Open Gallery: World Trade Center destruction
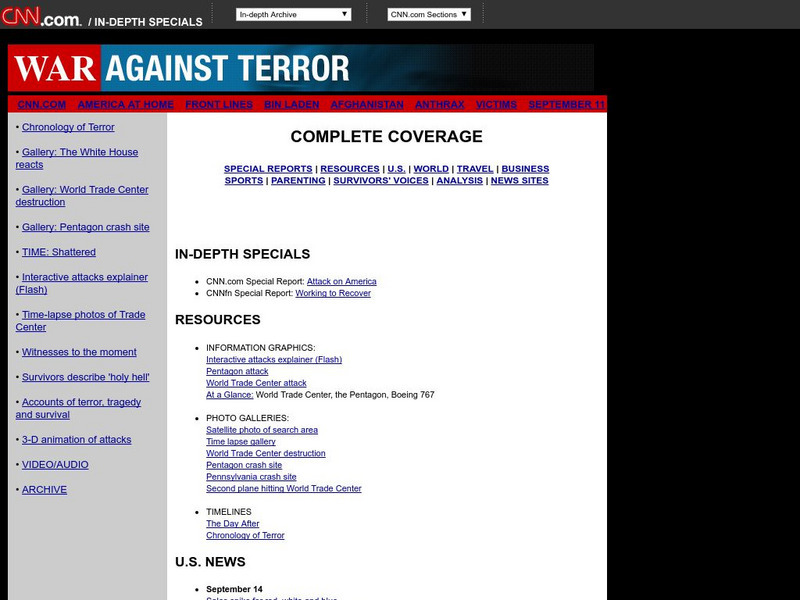 82,195
